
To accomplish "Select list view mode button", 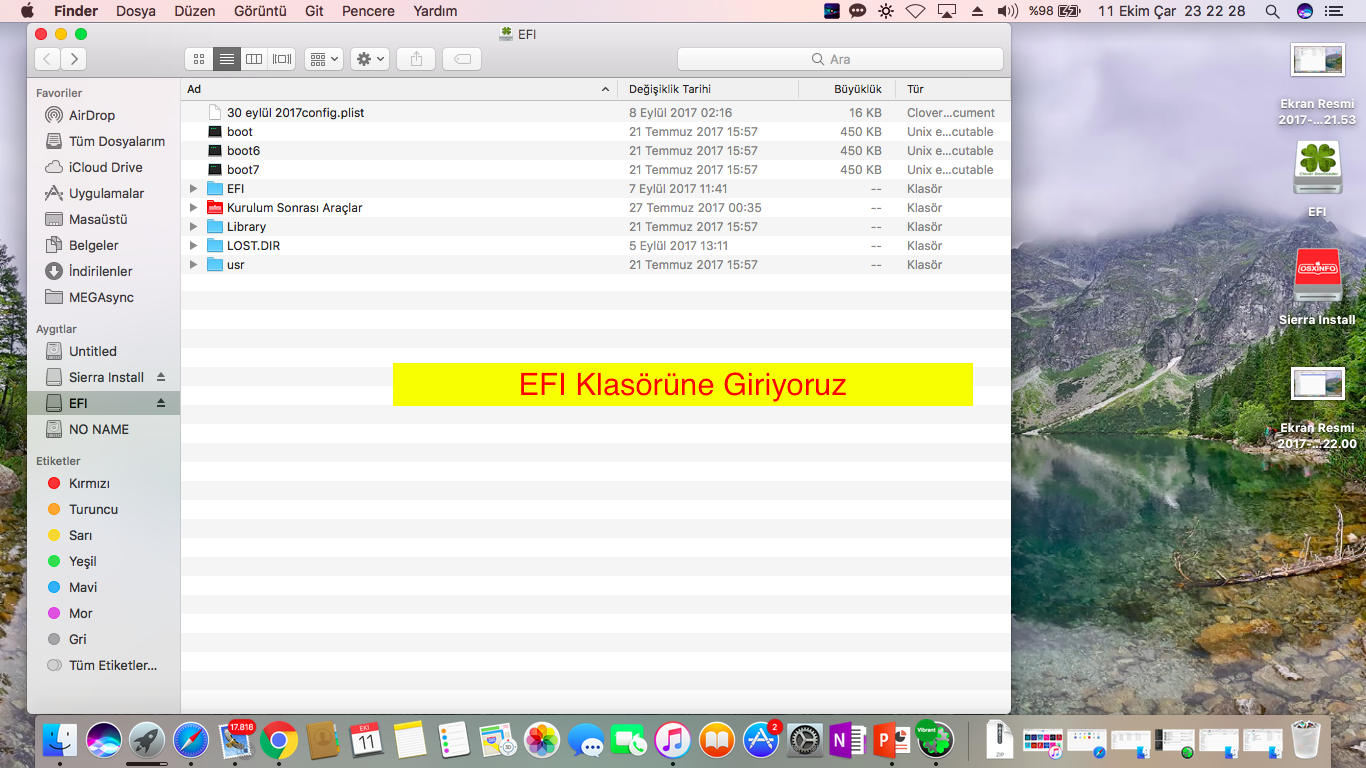I will pos(227,59).
